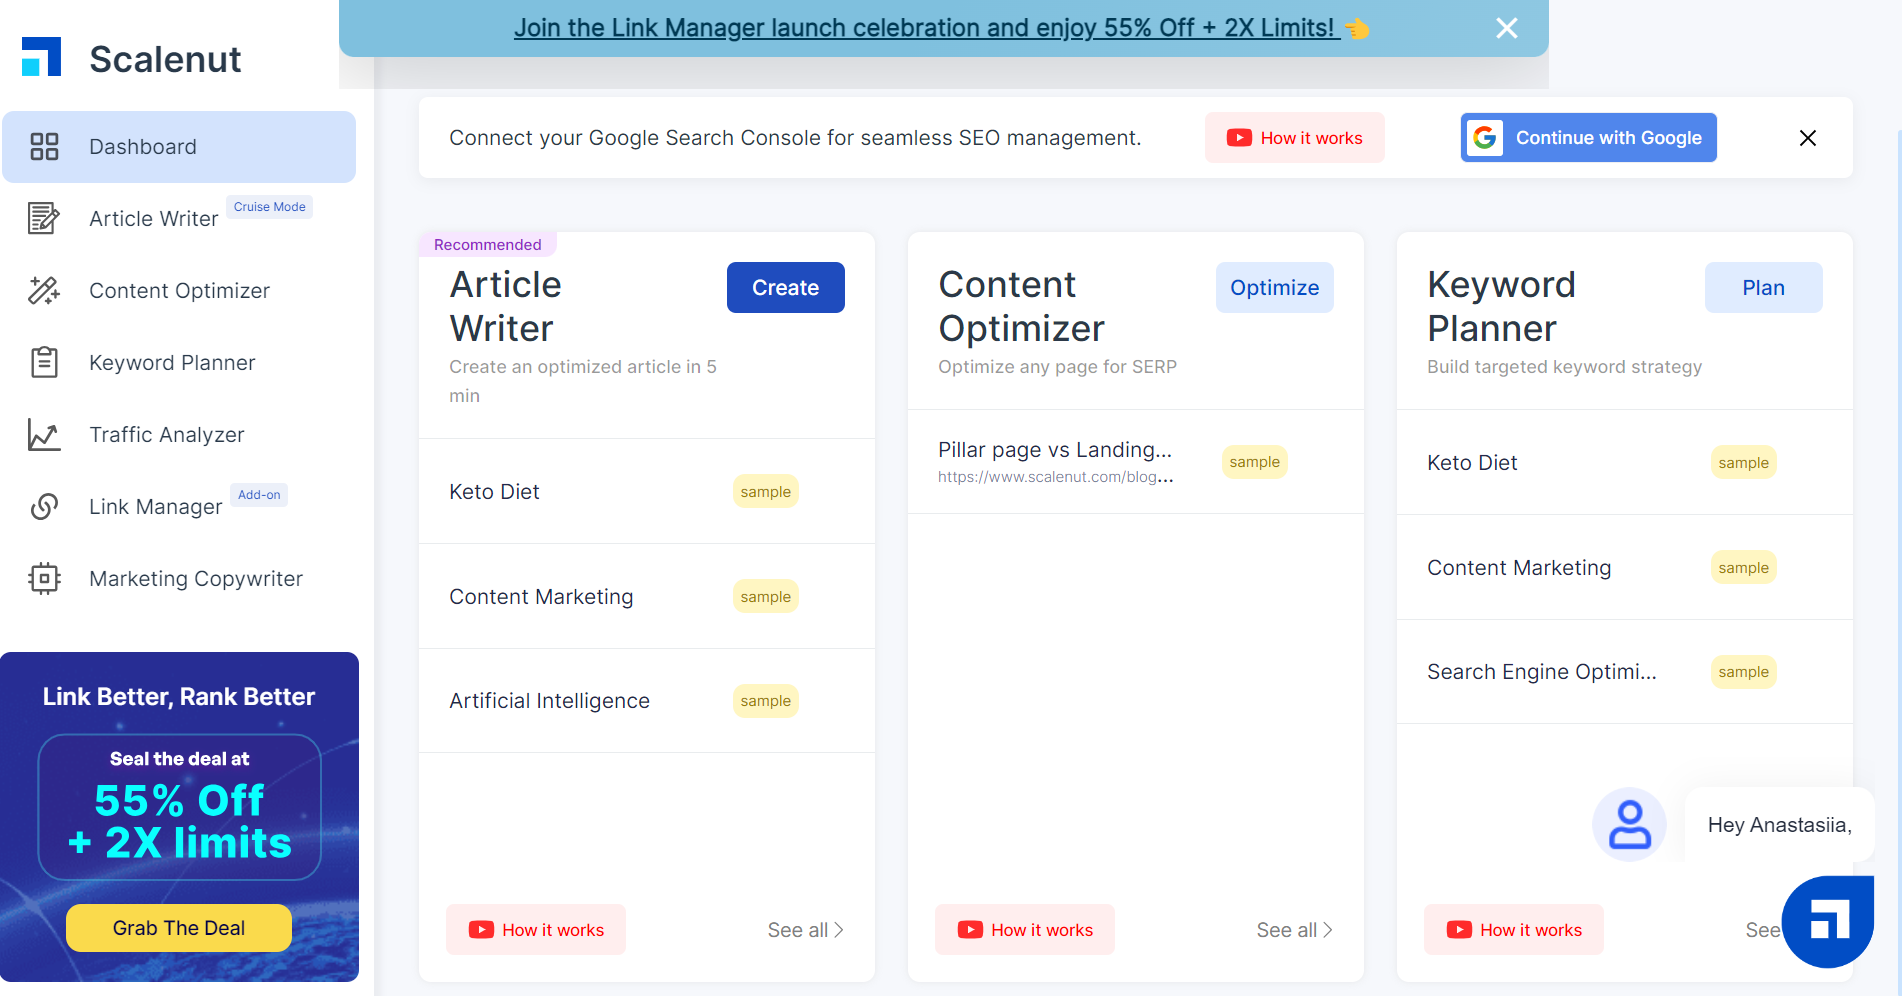Click Continue with Google
Image resolution: width=1902 pixels, height=996 pixels.
(x=1589, y=138)
